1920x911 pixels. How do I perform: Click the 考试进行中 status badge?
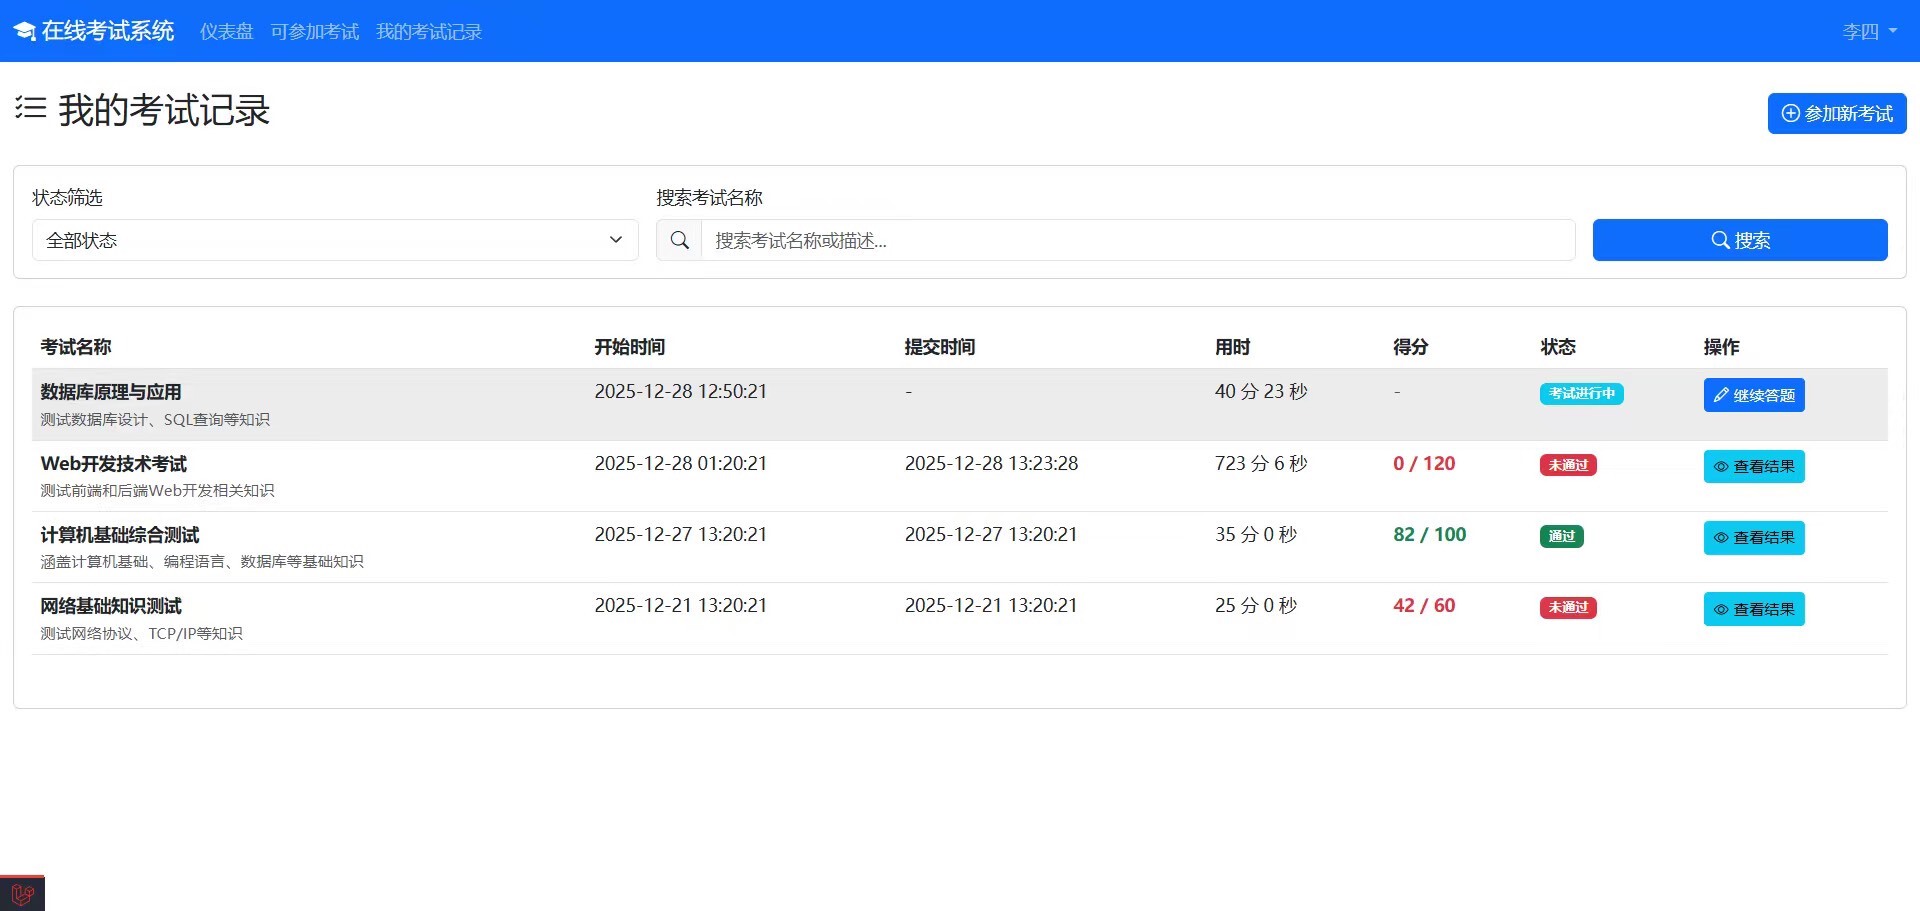click(x=1580, y=394)
